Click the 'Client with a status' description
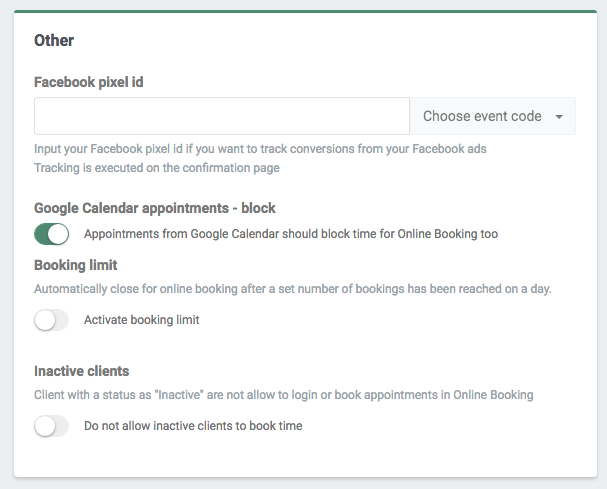The width and height of the screenshot is (607, 489). (x=283, y=395)
